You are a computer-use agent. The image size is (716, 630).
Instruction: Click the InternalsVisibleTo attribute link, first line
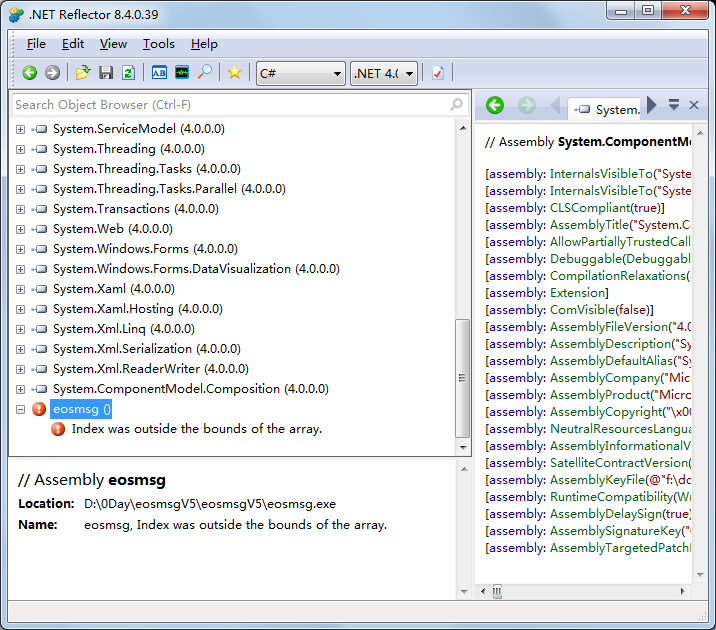(x=601, y=174)
